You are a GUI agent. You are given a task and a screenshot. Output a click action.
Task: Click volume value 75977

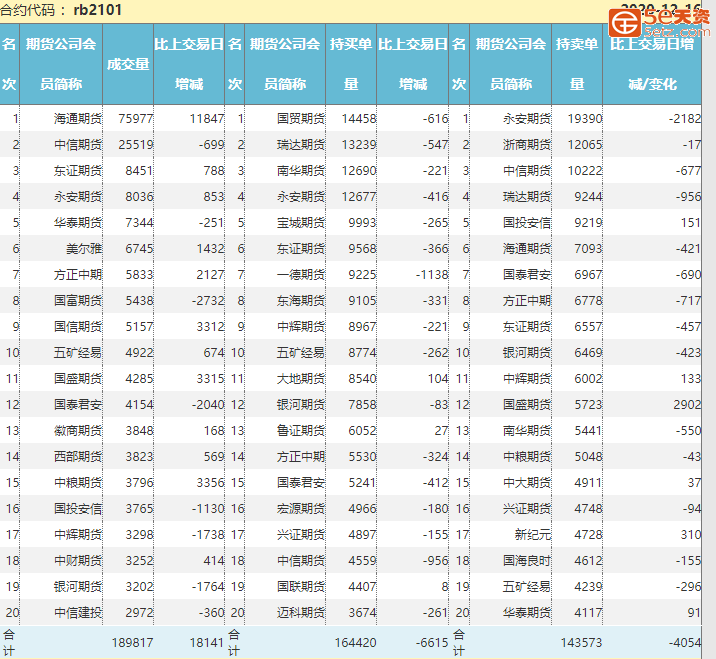(x=136, y=119)
